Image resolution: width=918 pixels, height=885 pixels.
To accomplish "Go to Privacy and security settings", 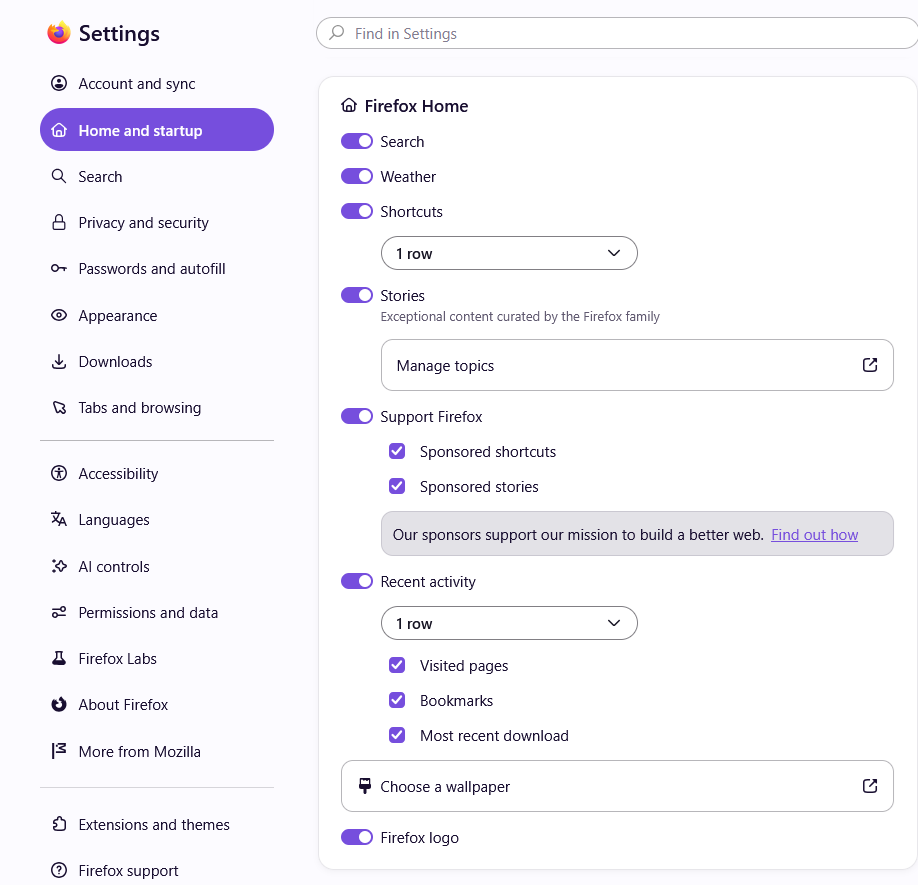I will (x=156, y=222).
